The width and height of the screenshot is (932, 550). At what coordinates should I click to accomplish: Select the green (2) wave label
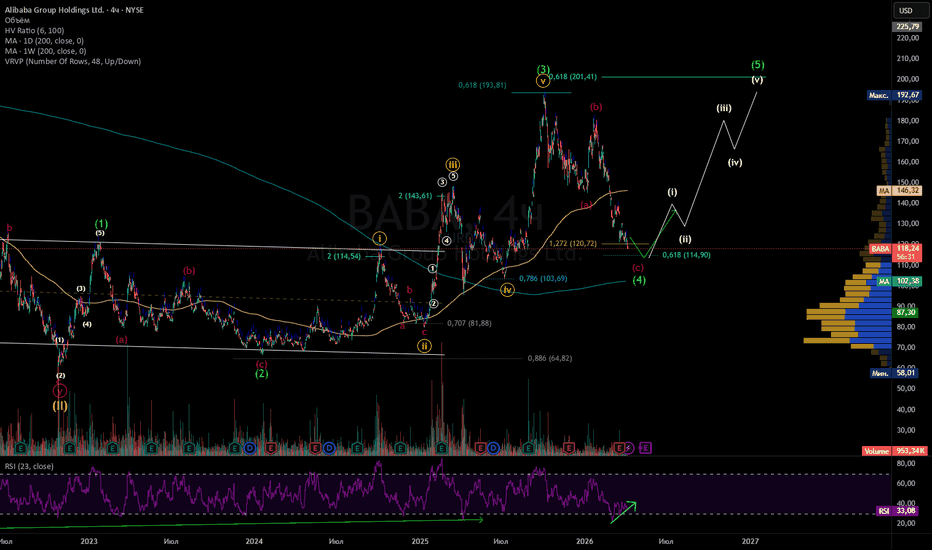pyautogui.click(x=262, y=374)
